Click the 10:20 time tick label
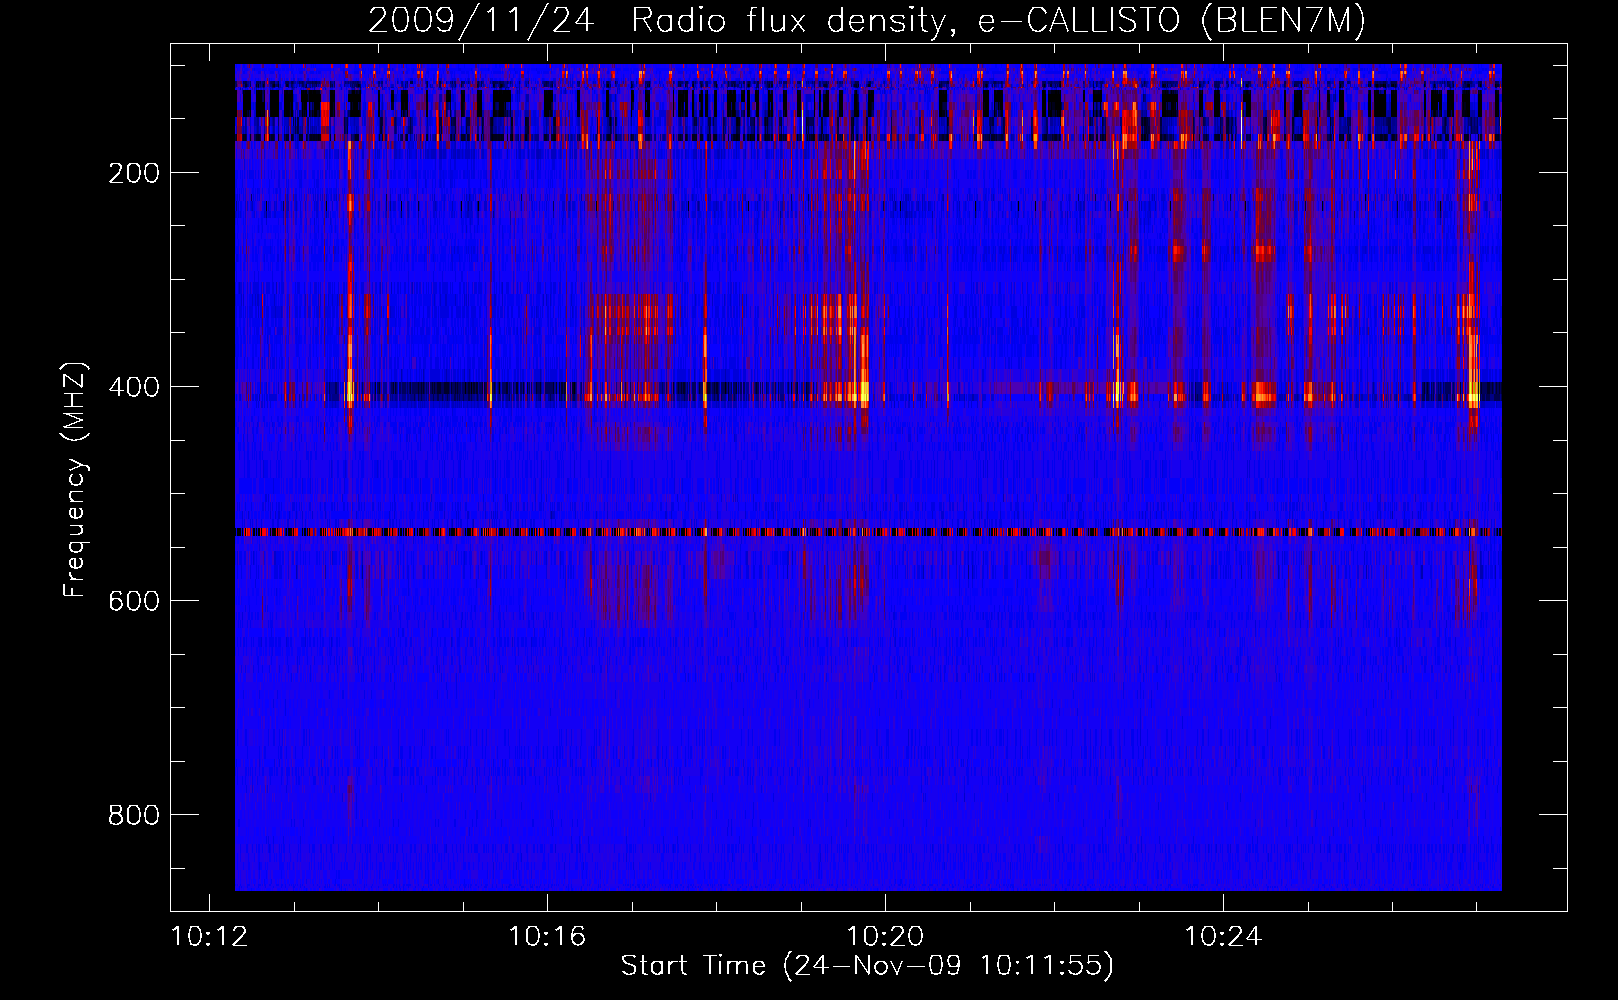This screenshot has width=1618, height=1000. [x=885, y=937]
